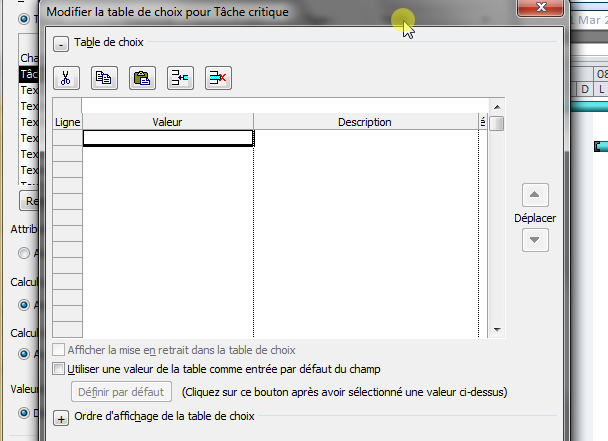Select the Tâche critique item in background list
The width and height of the screenshot is (608, 441).
[29, 74]
